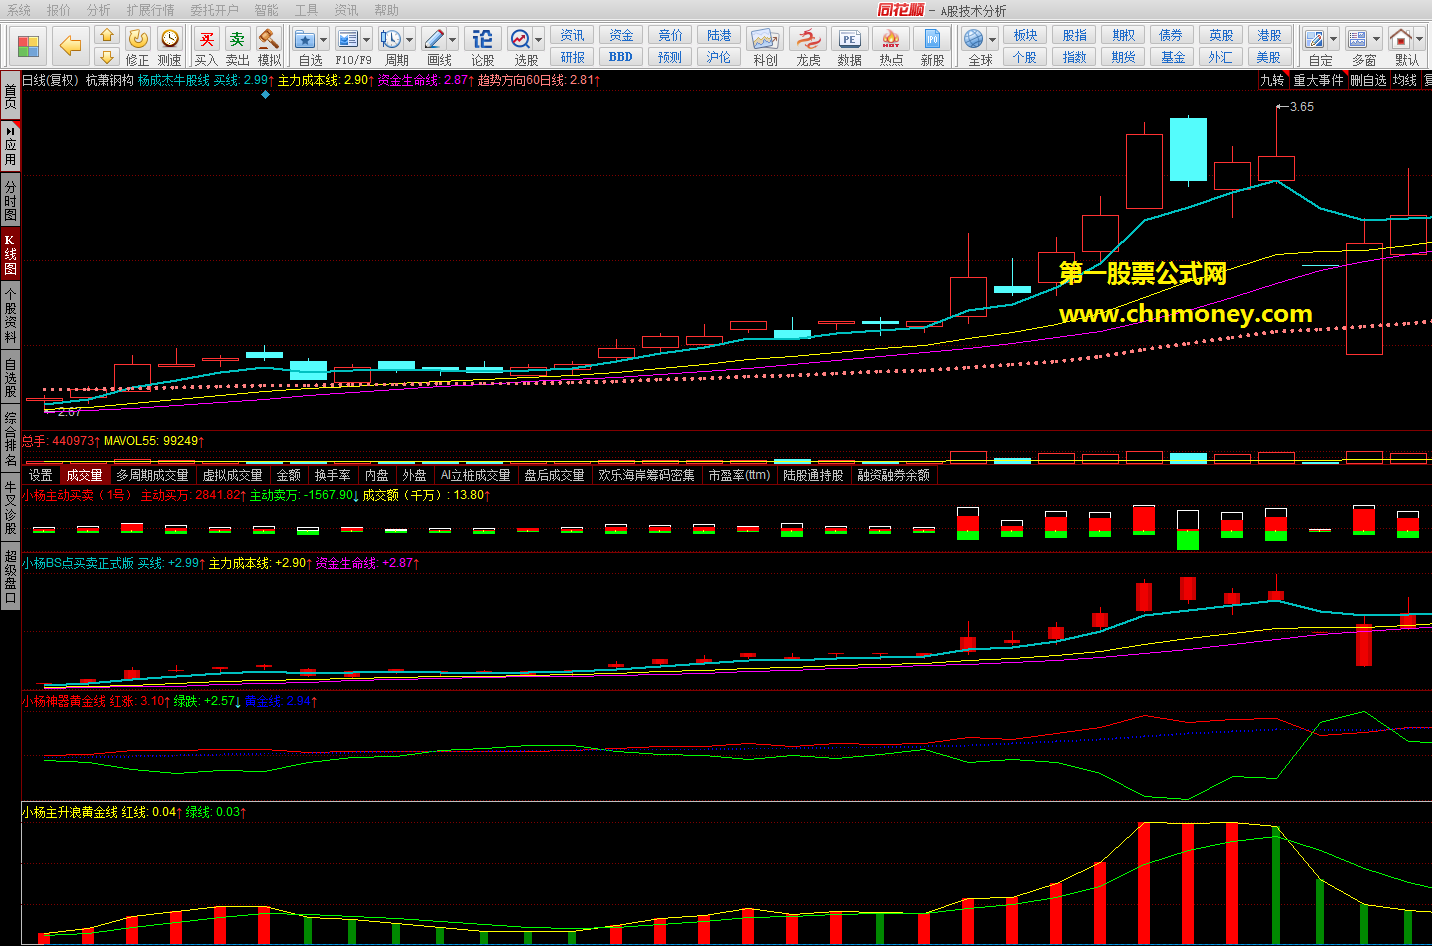Click the 测速 clock icon
The height and width of the screenshot is (946, 1432).
(170, 39)
